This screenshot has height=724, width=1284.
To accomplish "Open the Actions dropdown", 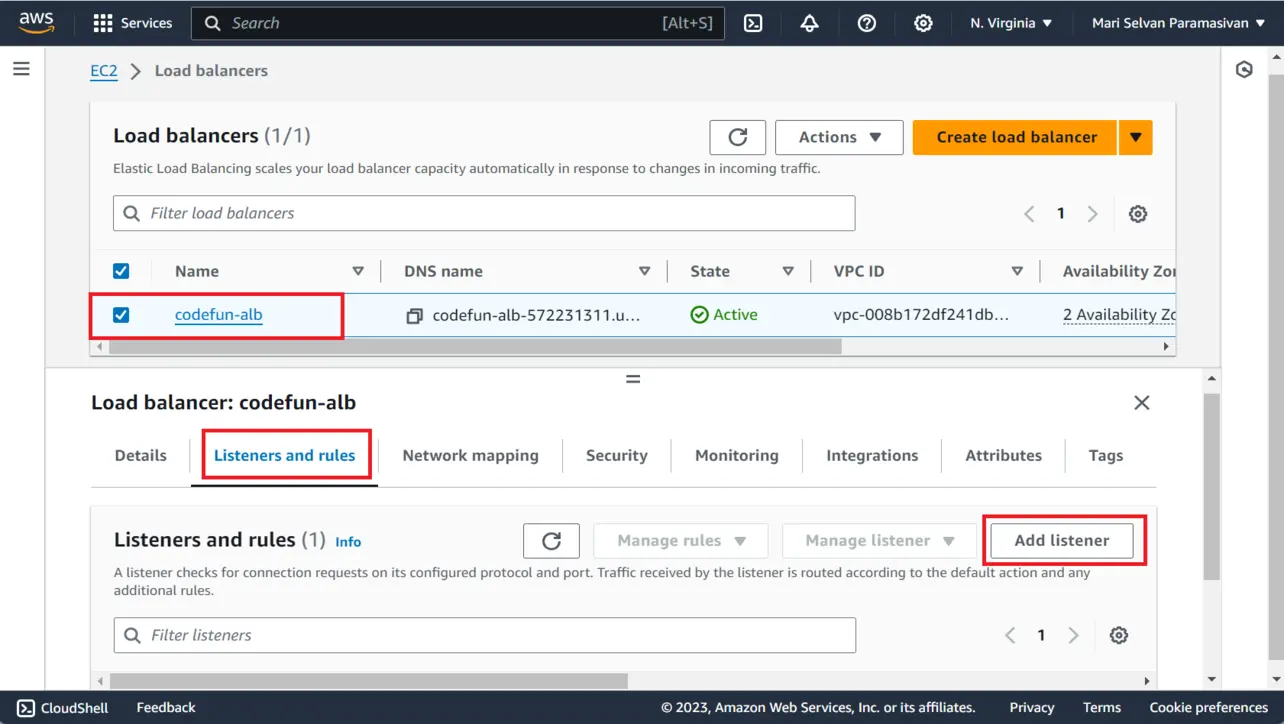I will 839,137.
